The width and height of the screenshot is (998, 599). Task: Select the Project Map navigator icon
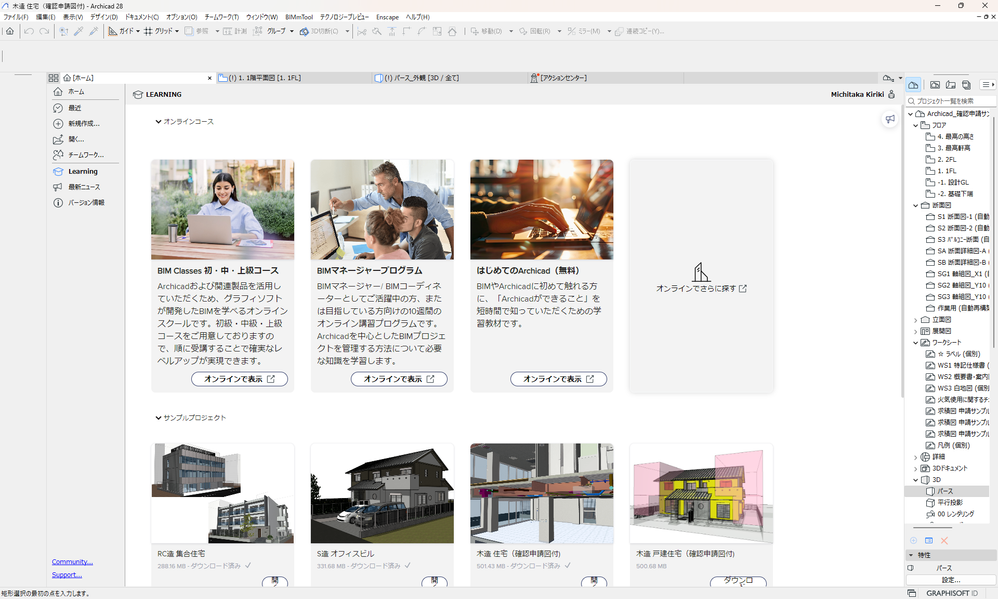(x=913, y=85)
